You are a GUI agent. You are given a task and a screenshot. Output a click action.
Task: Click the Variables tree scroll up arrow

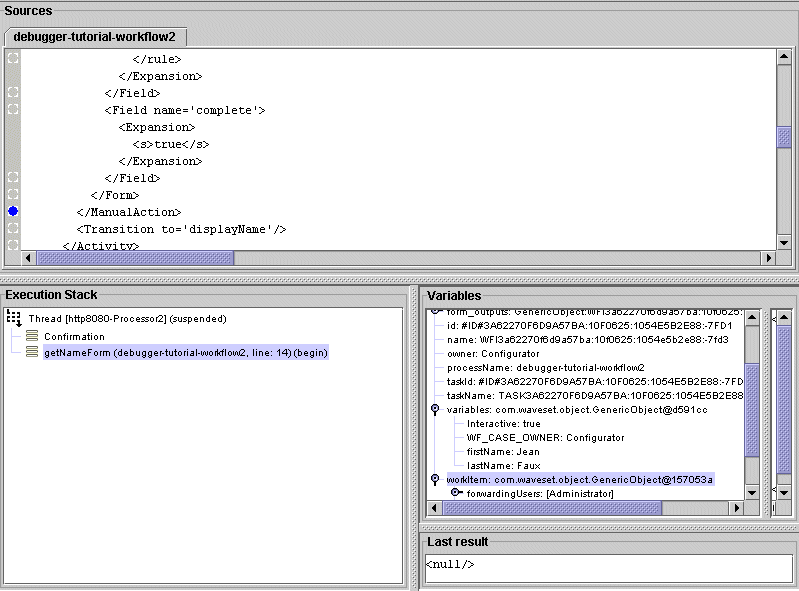tap(752, 318)
